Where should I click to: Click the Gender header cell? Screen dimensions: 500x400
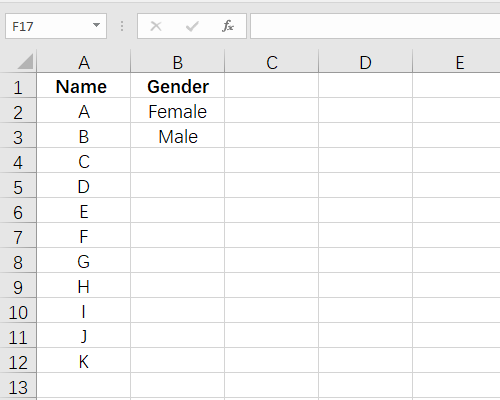click(x=178, y=86)
